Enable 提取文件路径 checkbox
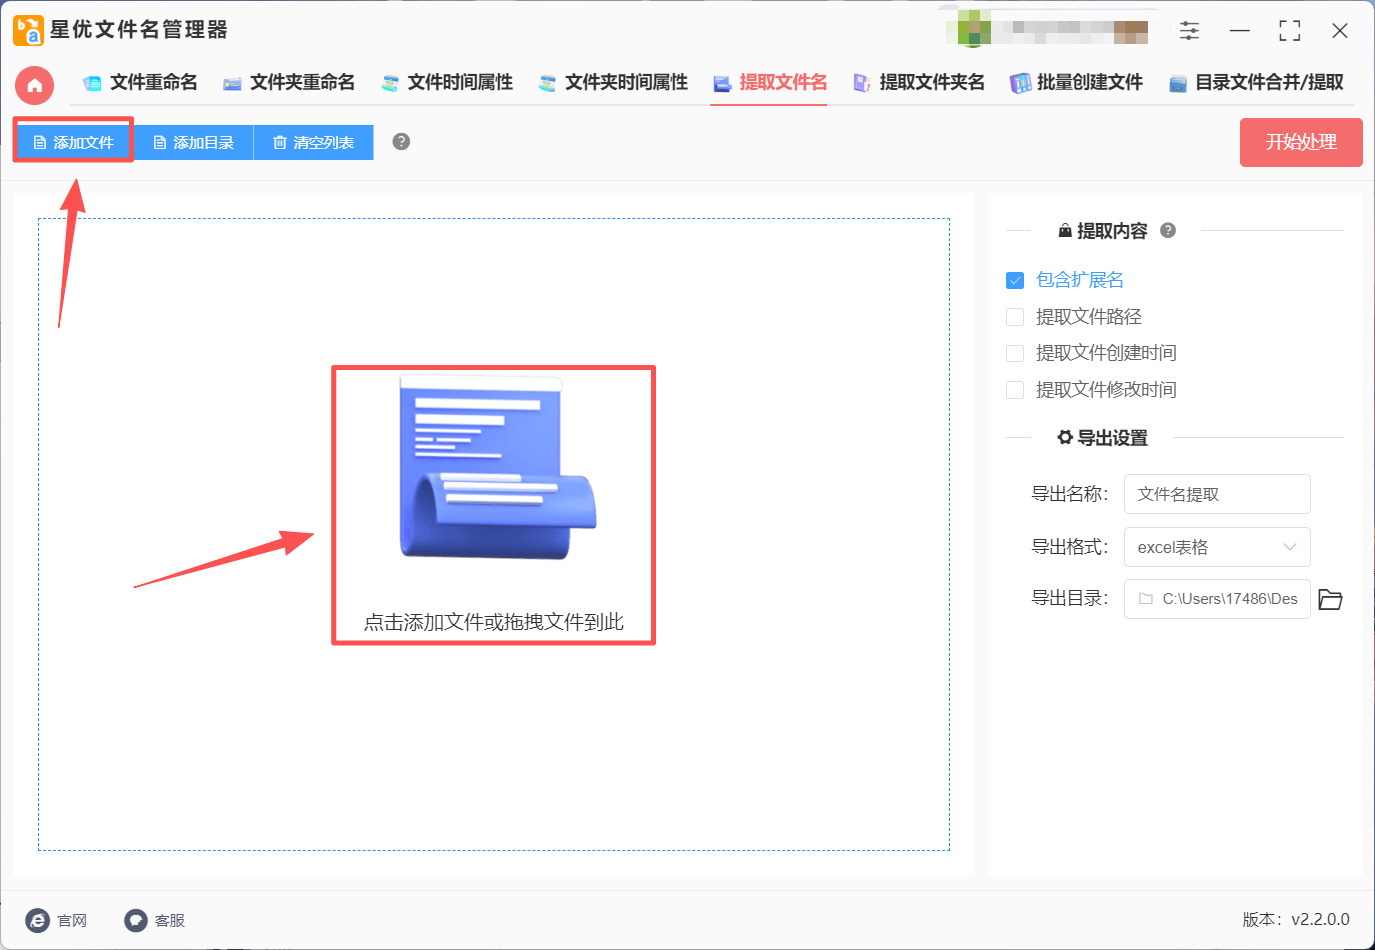 coord(1015,317)
